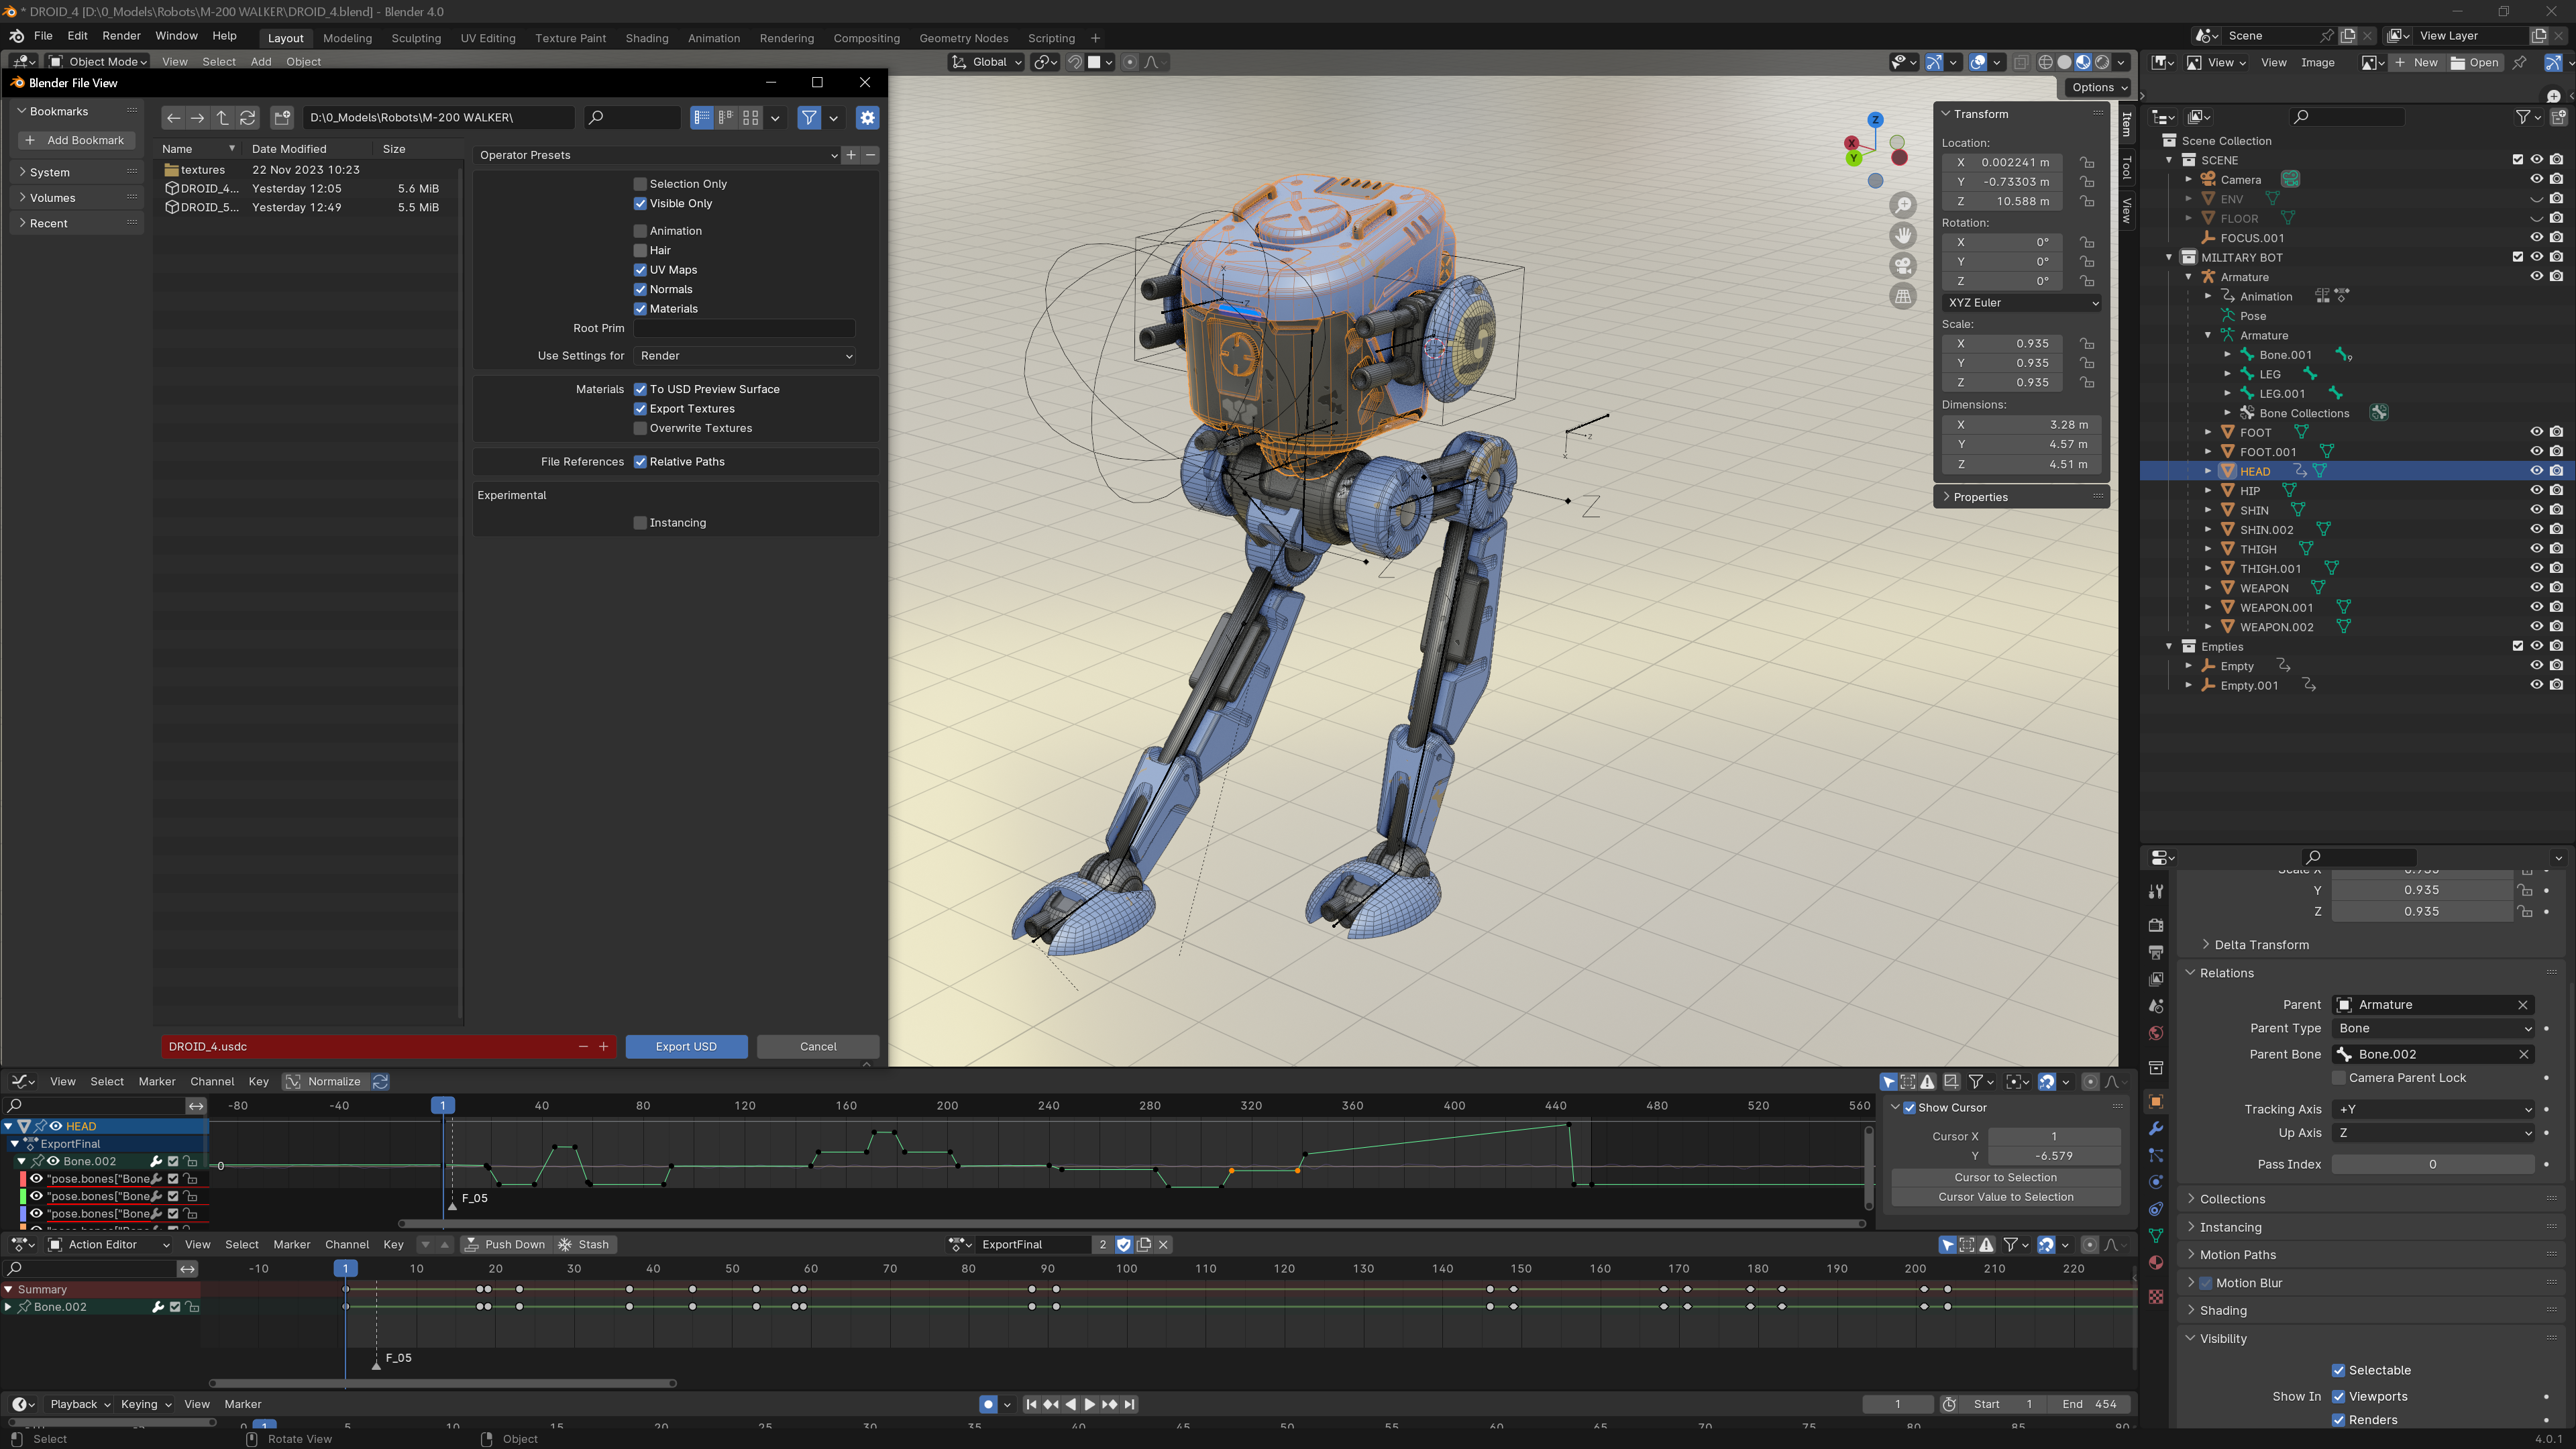Lock Location X in Transform panel
This screenshot has width=2576, height=1449.
pyautogui.click(x=2087, y=162)
